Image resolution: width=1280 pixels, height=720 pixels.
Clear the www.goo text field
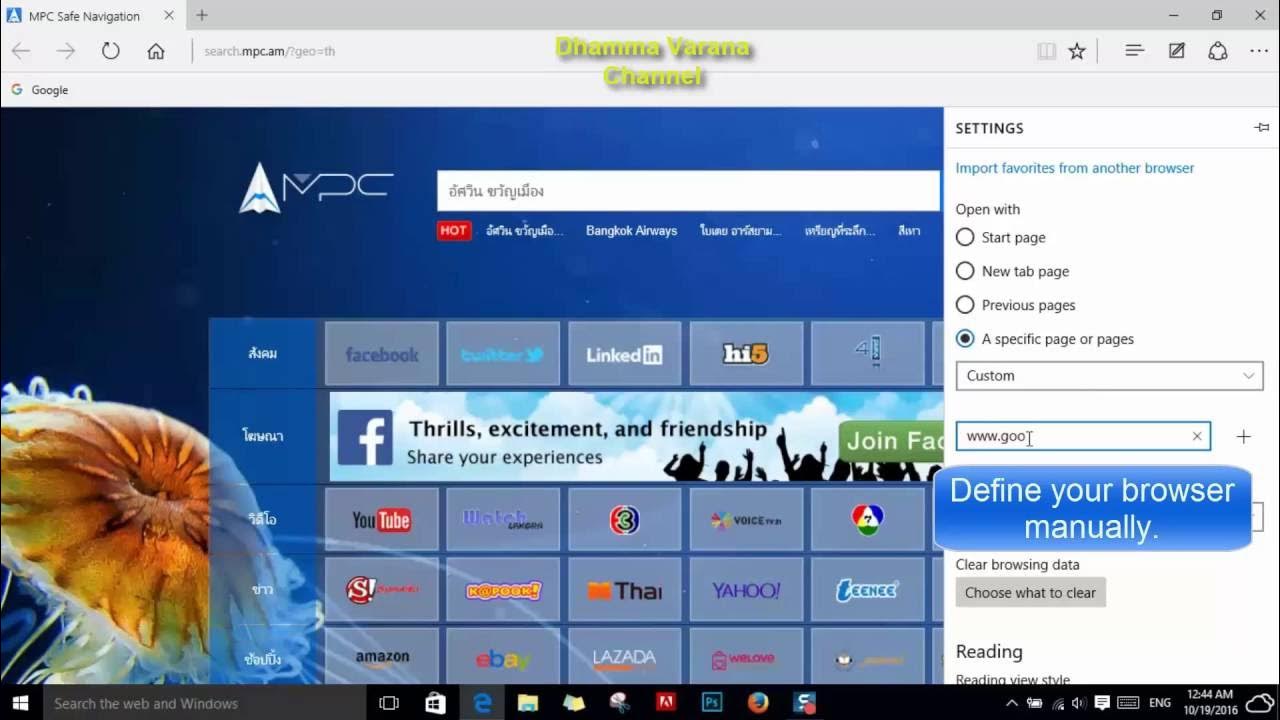(1196, 436)
